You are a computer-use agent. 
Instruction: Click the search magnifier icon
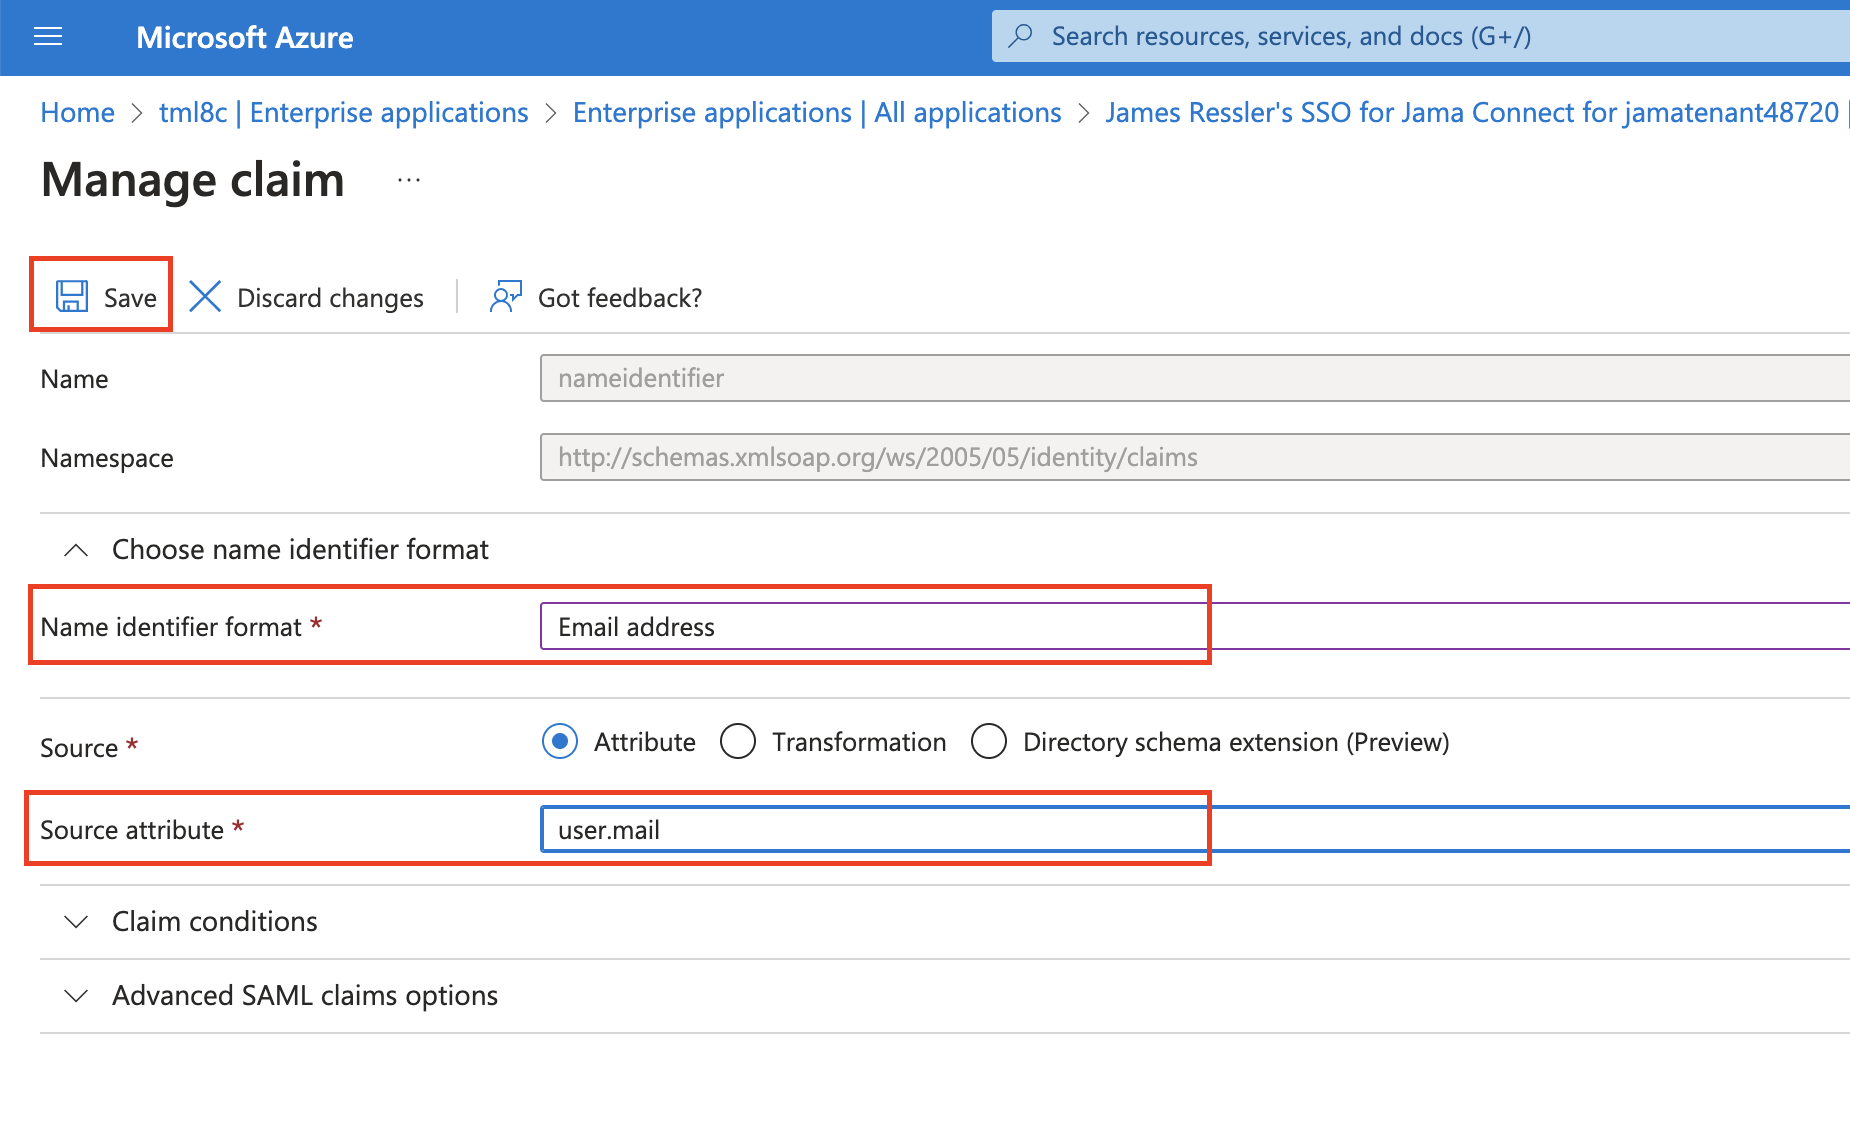[1020, 36]
